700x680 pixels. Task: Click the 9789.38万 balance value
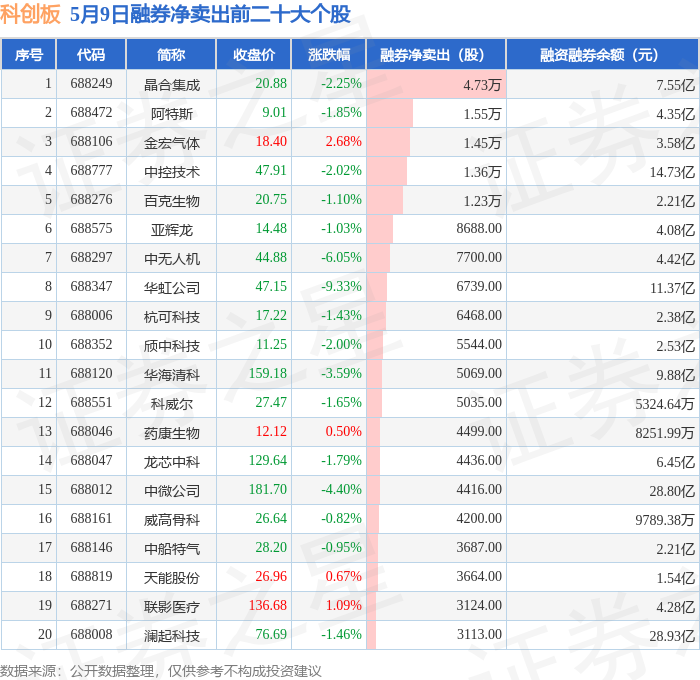[x=665, y=520]
